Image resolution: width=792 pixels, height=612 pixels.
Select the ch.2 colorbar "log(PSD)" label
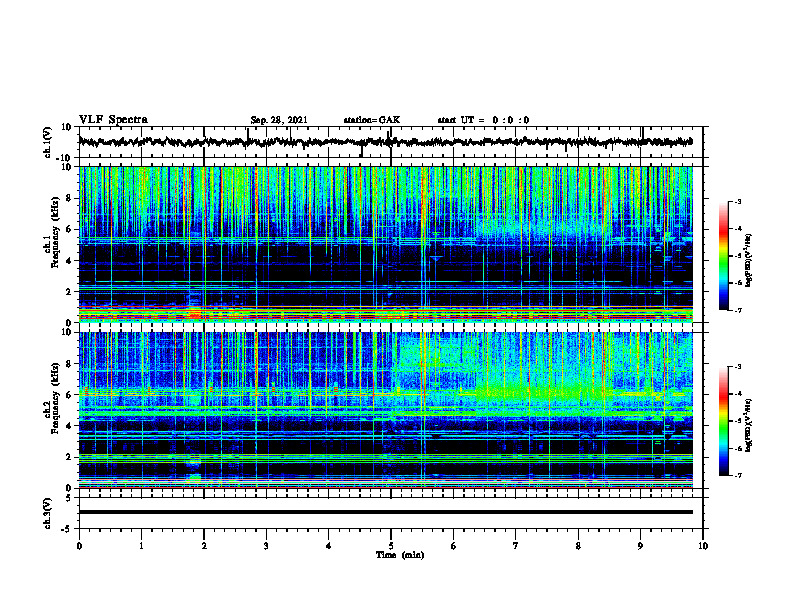pos(749,425)
